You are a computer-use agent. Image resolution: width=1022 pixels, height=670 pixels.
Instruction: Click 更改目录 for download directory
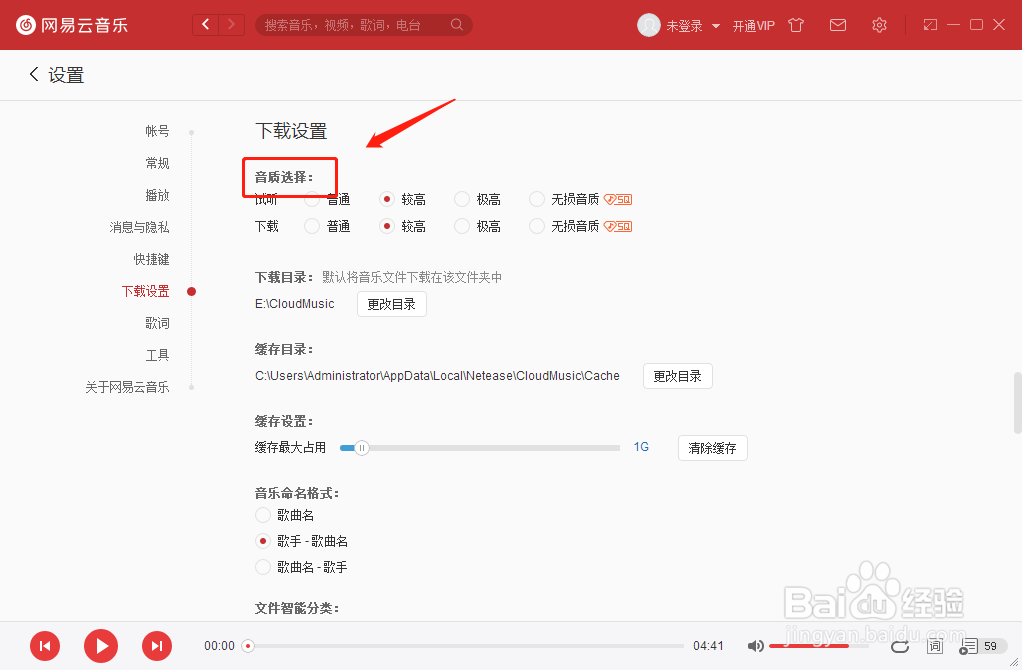coord(392,304)
